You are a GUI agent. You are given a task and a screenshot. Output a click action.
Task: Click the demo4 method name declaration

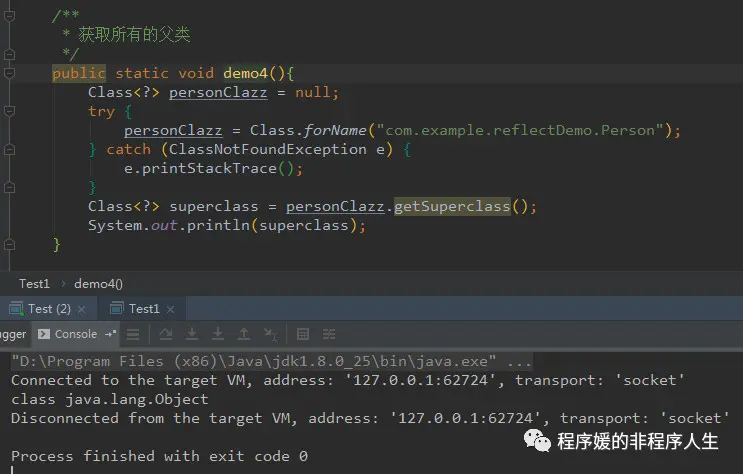click(245, 73)
